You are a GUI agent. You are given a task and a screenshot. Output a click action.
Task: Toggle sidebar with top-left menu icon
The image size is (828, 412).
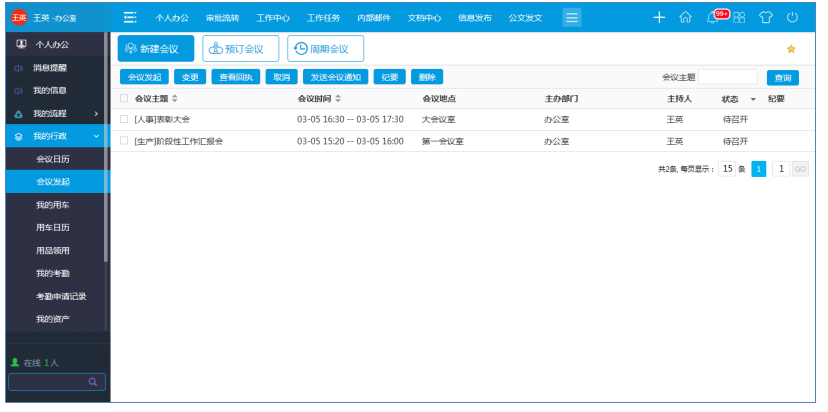coord(130,17)
